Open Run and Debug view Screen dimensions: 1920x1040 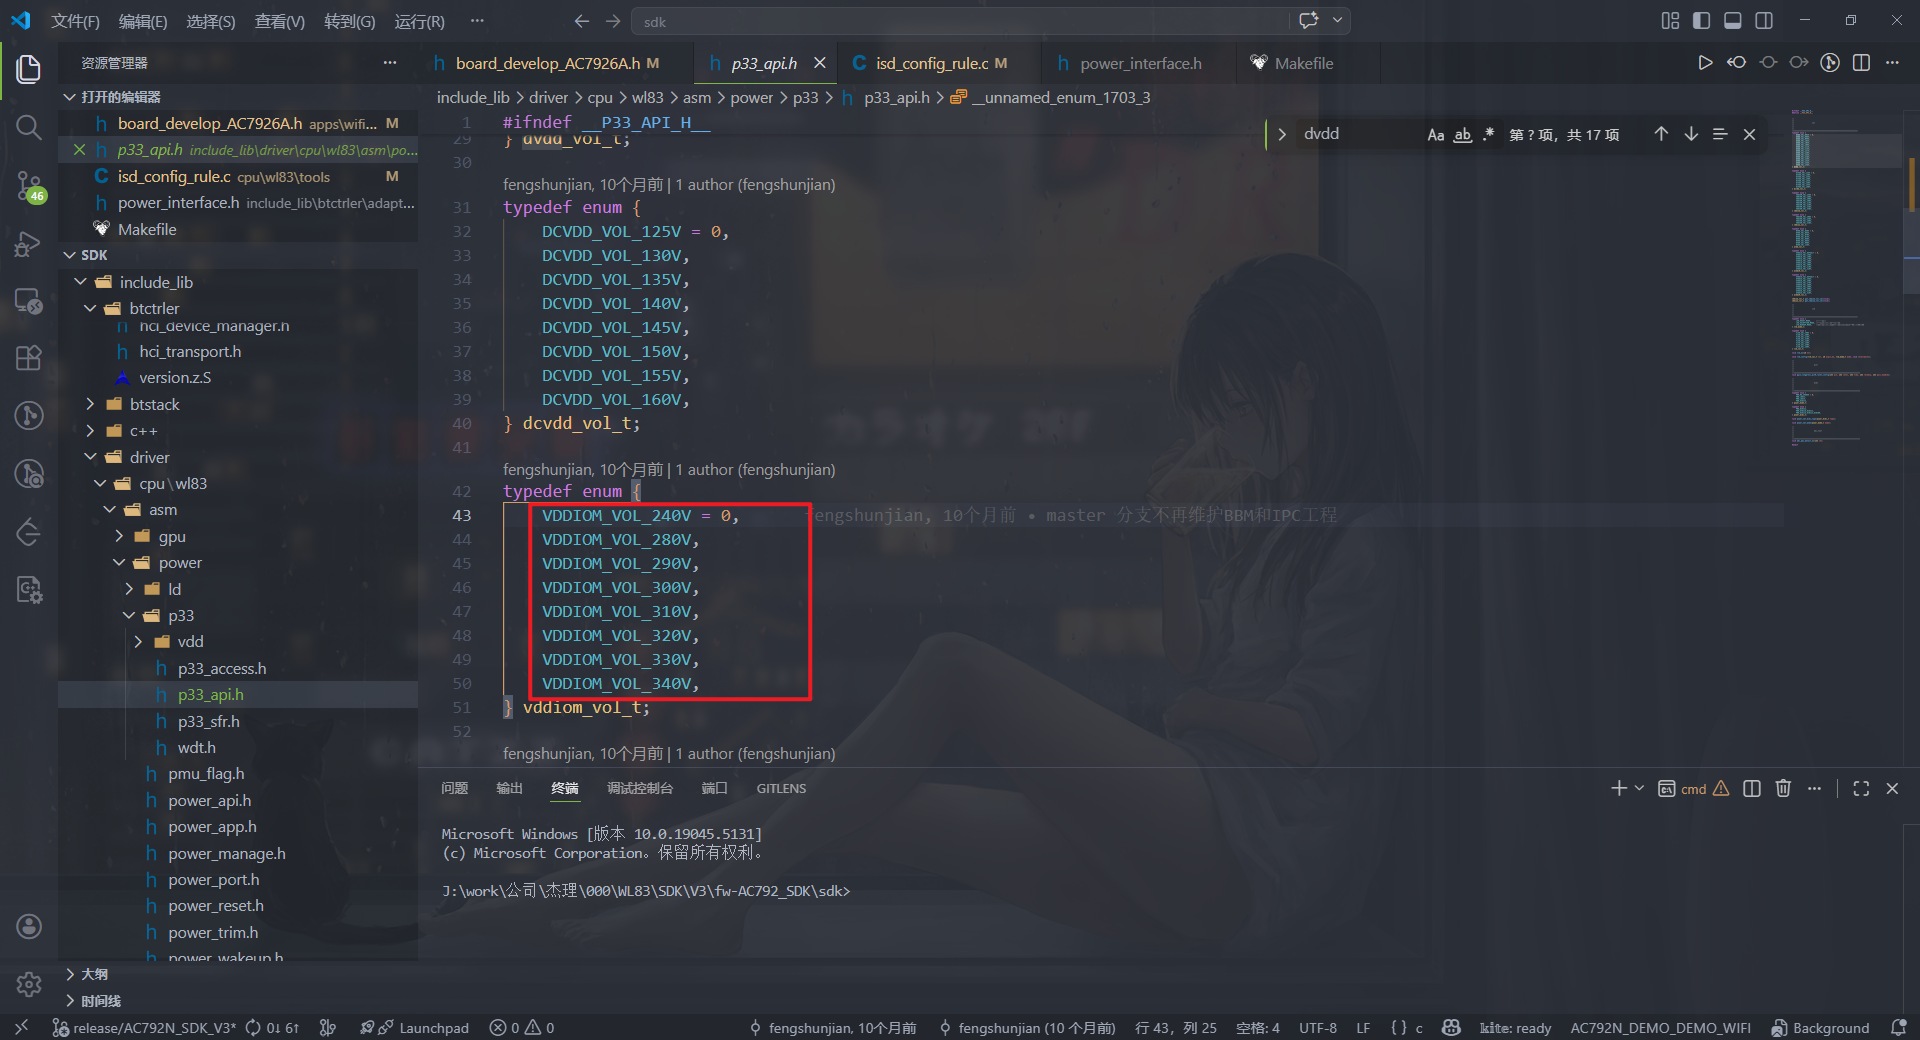[x=29, y=243]
